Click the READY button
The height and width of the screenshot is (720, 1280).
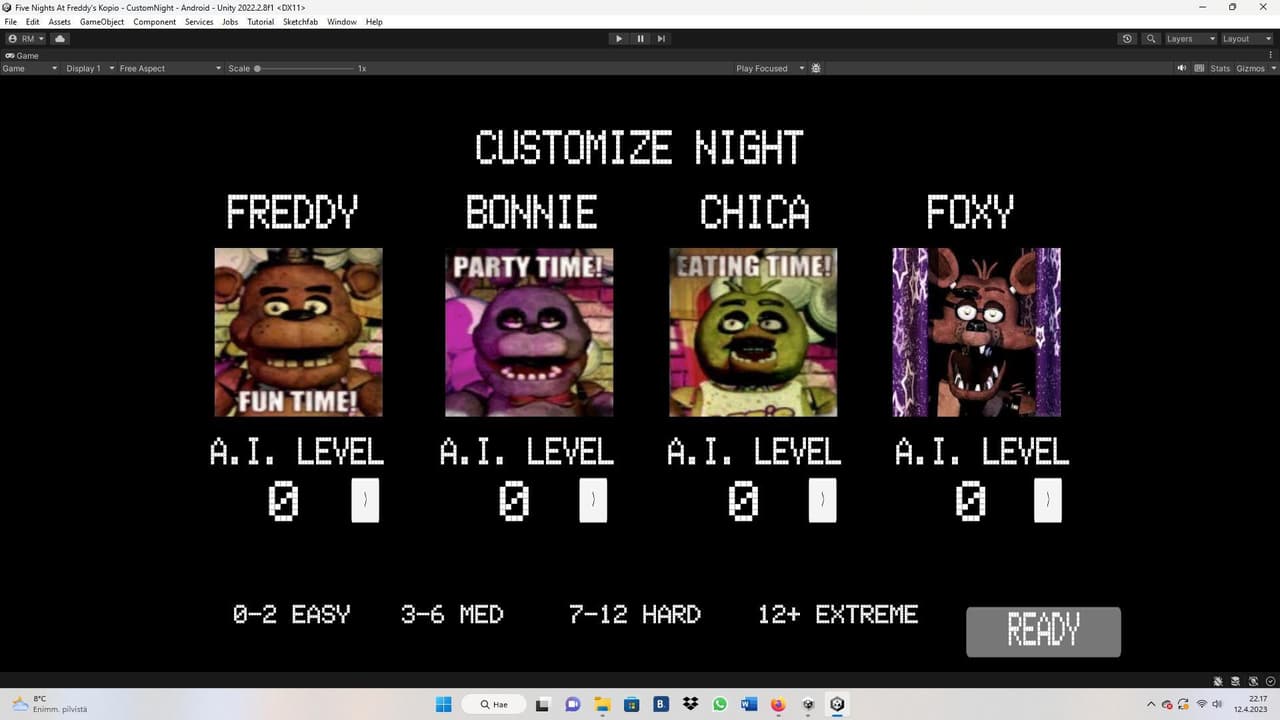[1043, 632]
